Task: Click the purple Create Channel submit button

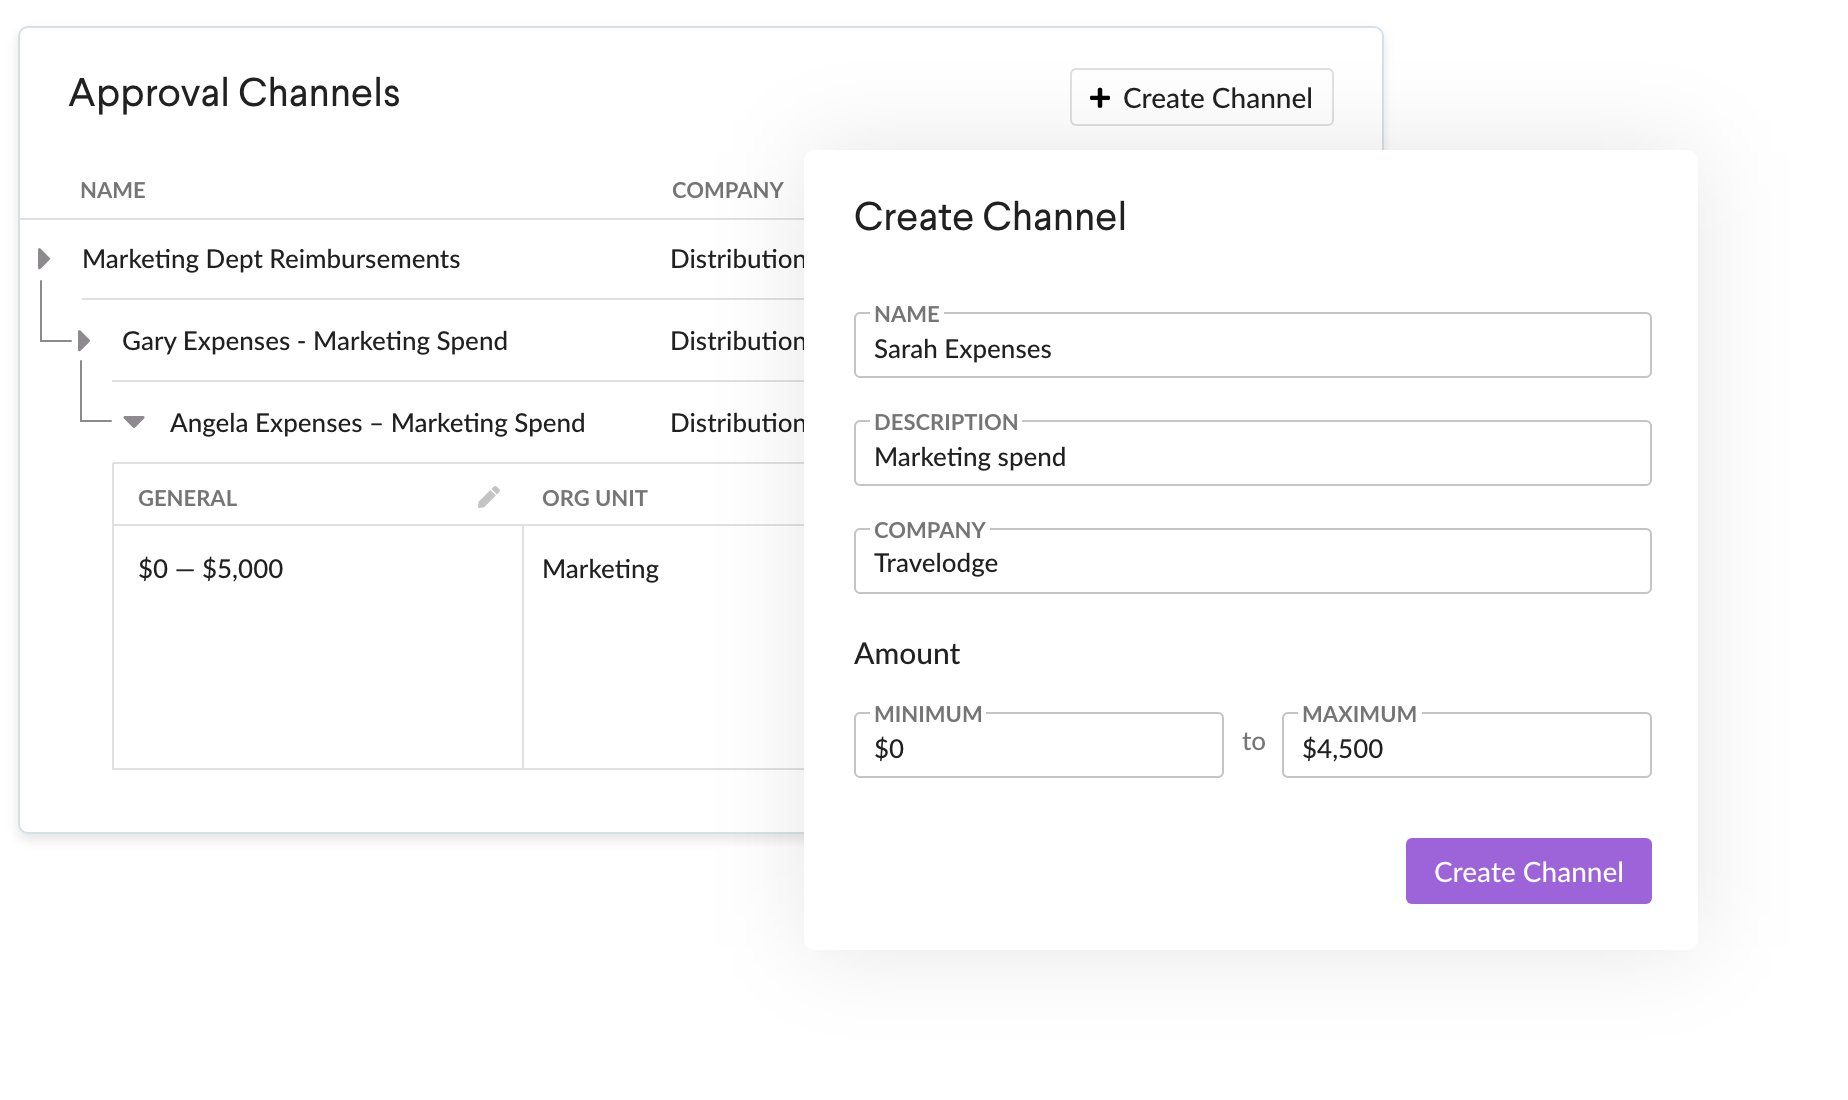Action: point(1528,871)
